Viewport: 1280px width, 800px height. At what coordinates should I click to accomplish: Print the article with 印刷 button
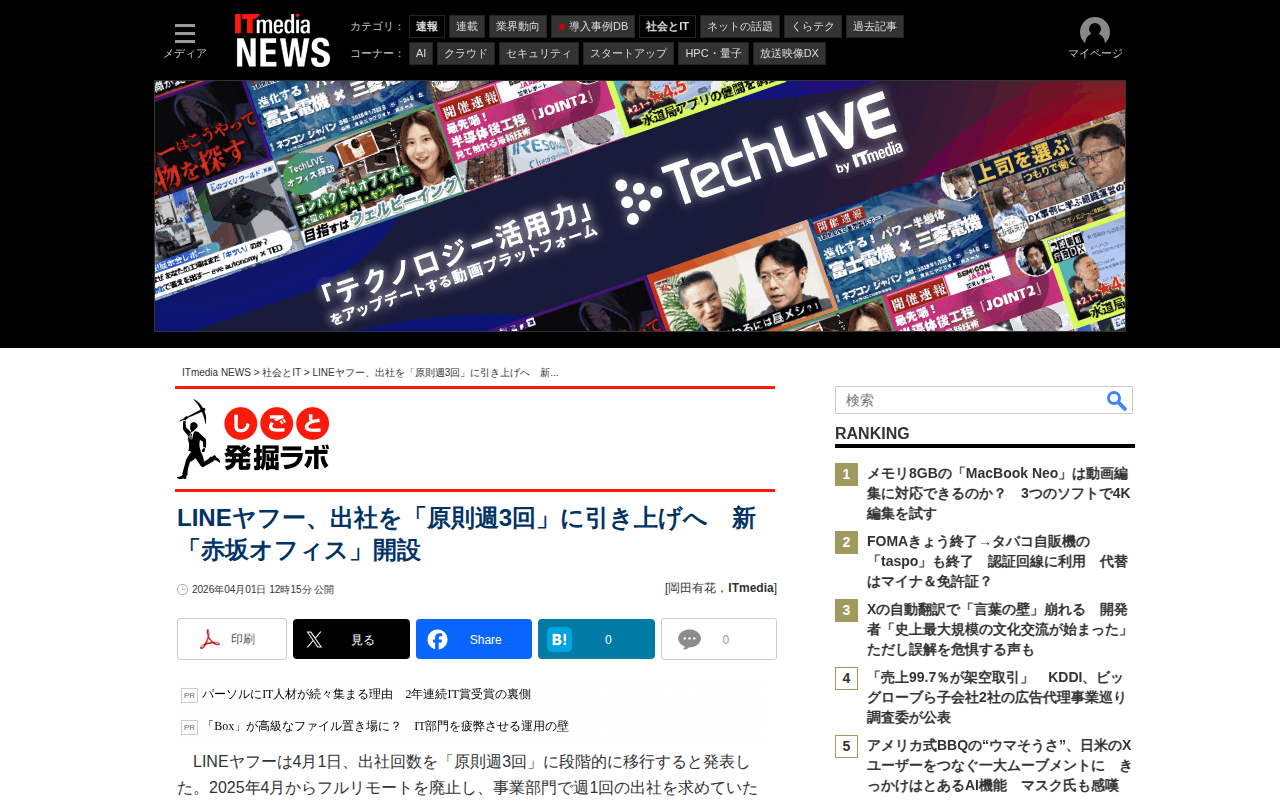click(x=232, y=639)
